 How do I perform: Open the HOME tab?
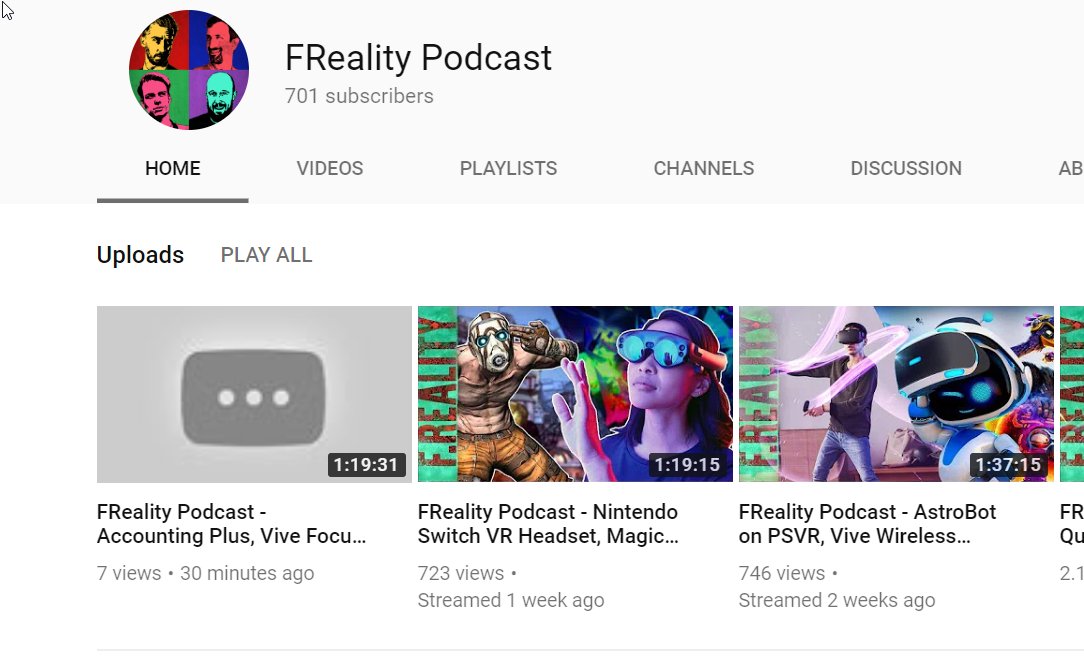pyautogui.click(x=173, y=168)
